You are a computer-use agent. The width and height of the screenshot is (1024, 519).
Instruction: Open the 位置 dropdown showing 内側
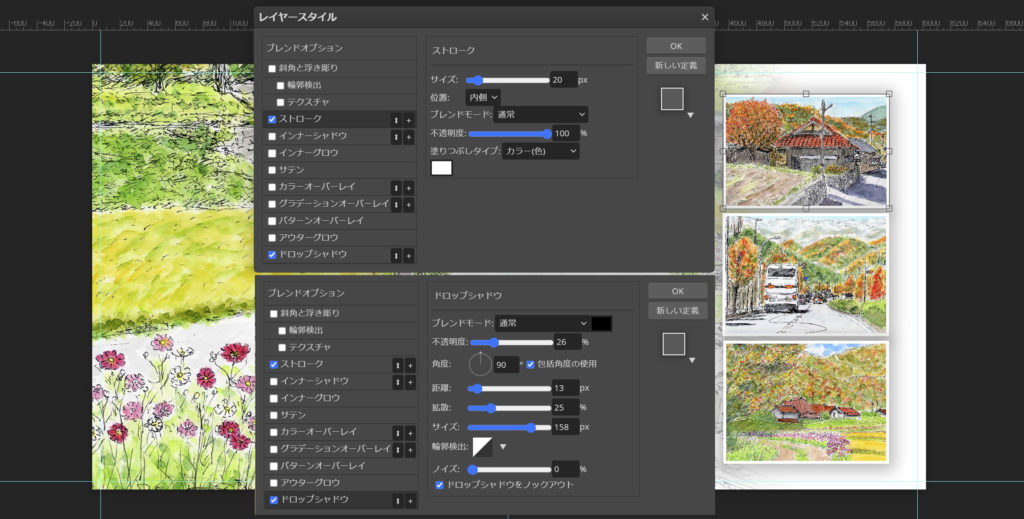pyautogui.click(x=482, y=97)
